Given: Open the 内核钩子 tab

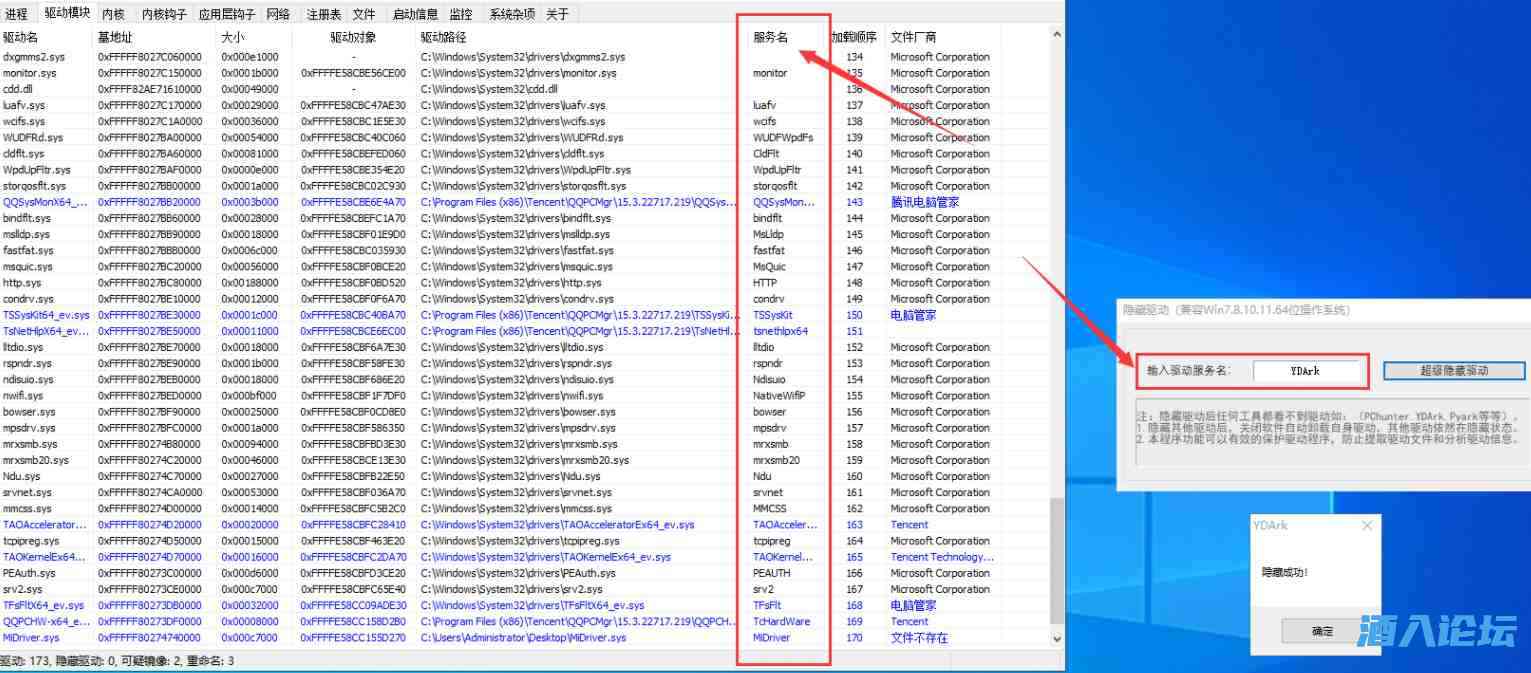Looking at the screenshot, I should point(164,14).
